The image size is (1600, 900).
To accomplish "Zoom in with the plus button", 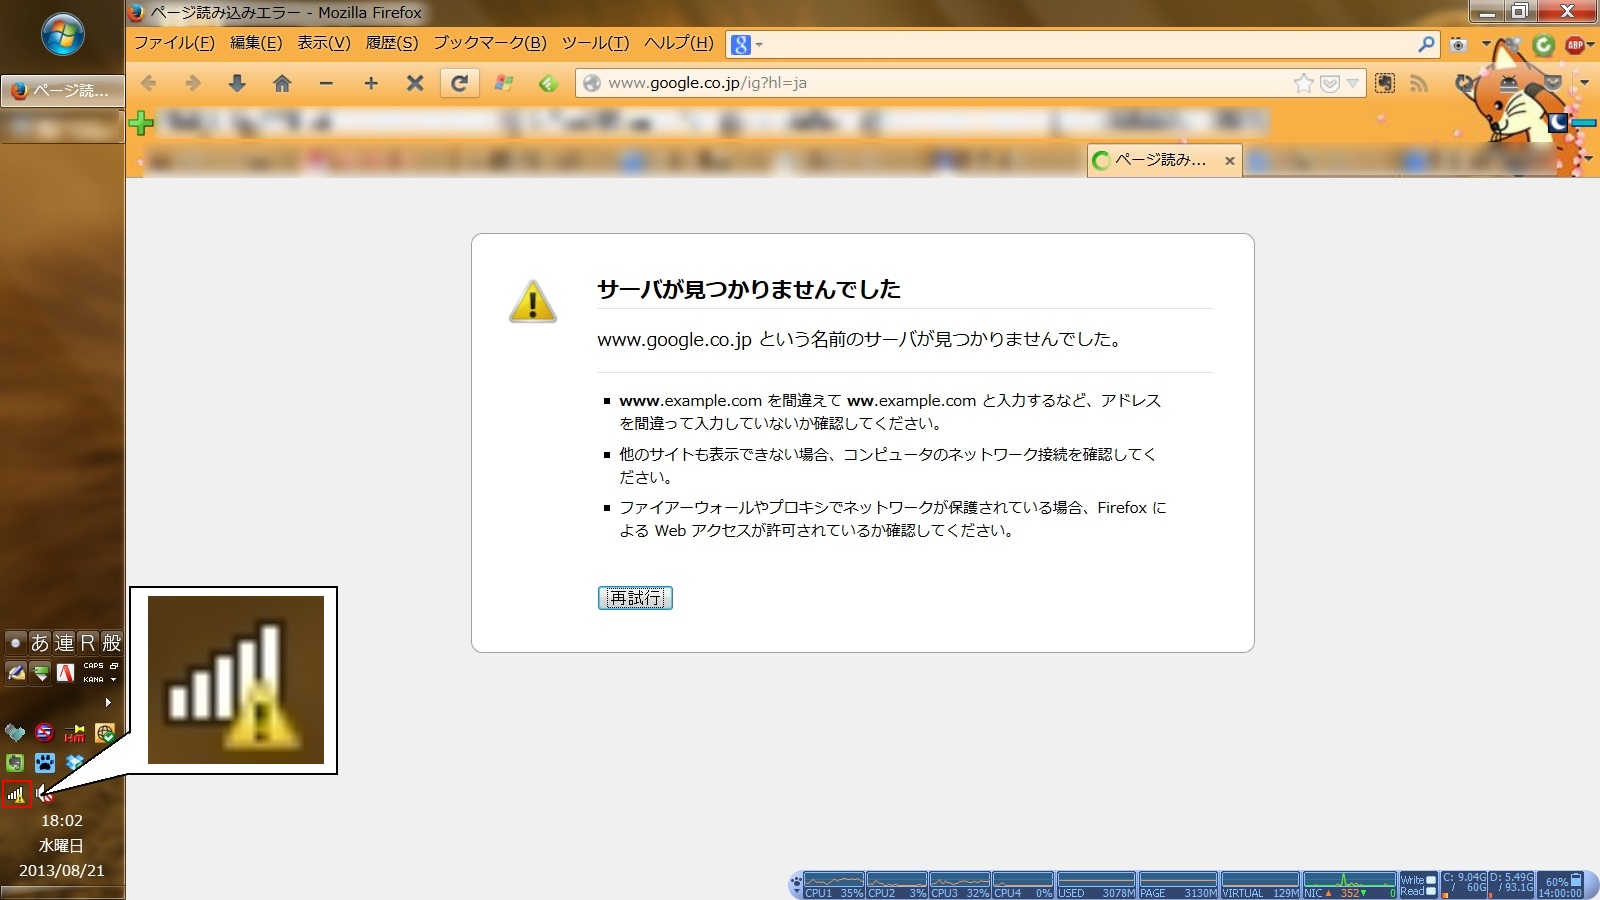I will [x=371, y=83].
